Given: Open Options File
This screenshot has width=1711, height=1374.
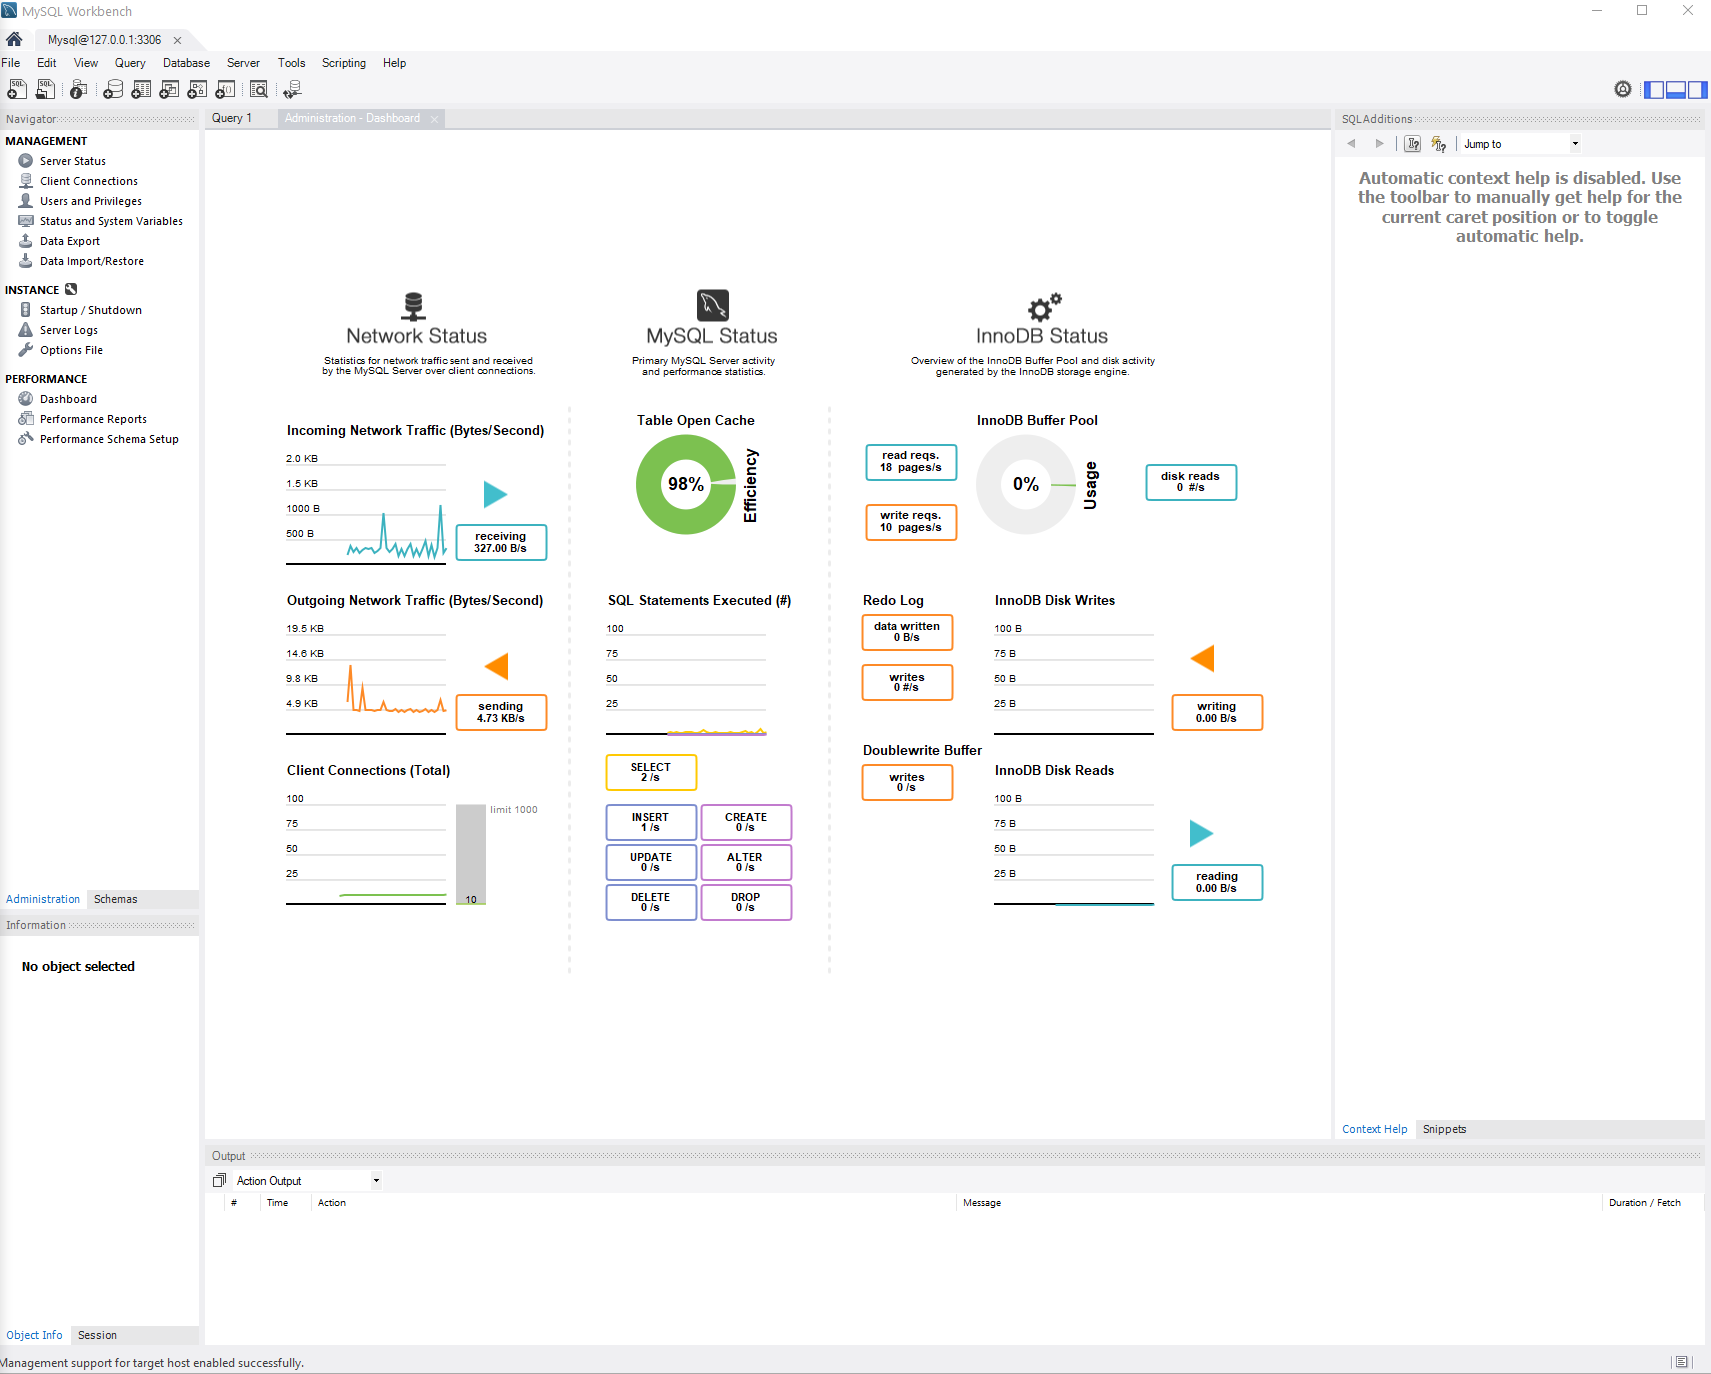Looking at the screenshot, I should [x=71, y=350].
